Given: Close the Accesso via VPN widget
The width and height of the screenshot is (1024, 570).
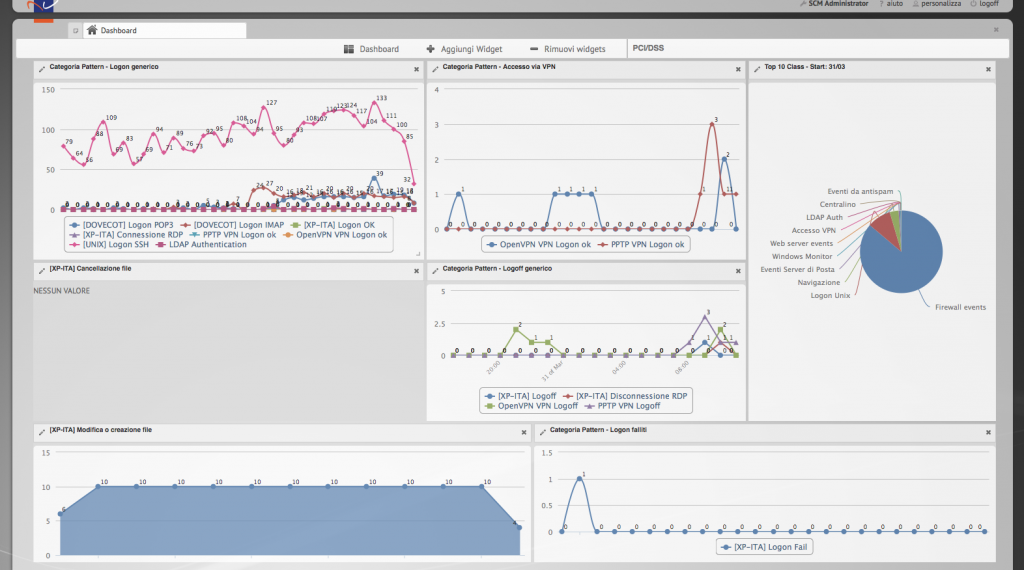Looking at the screenshot, I should tap(737, 69).
